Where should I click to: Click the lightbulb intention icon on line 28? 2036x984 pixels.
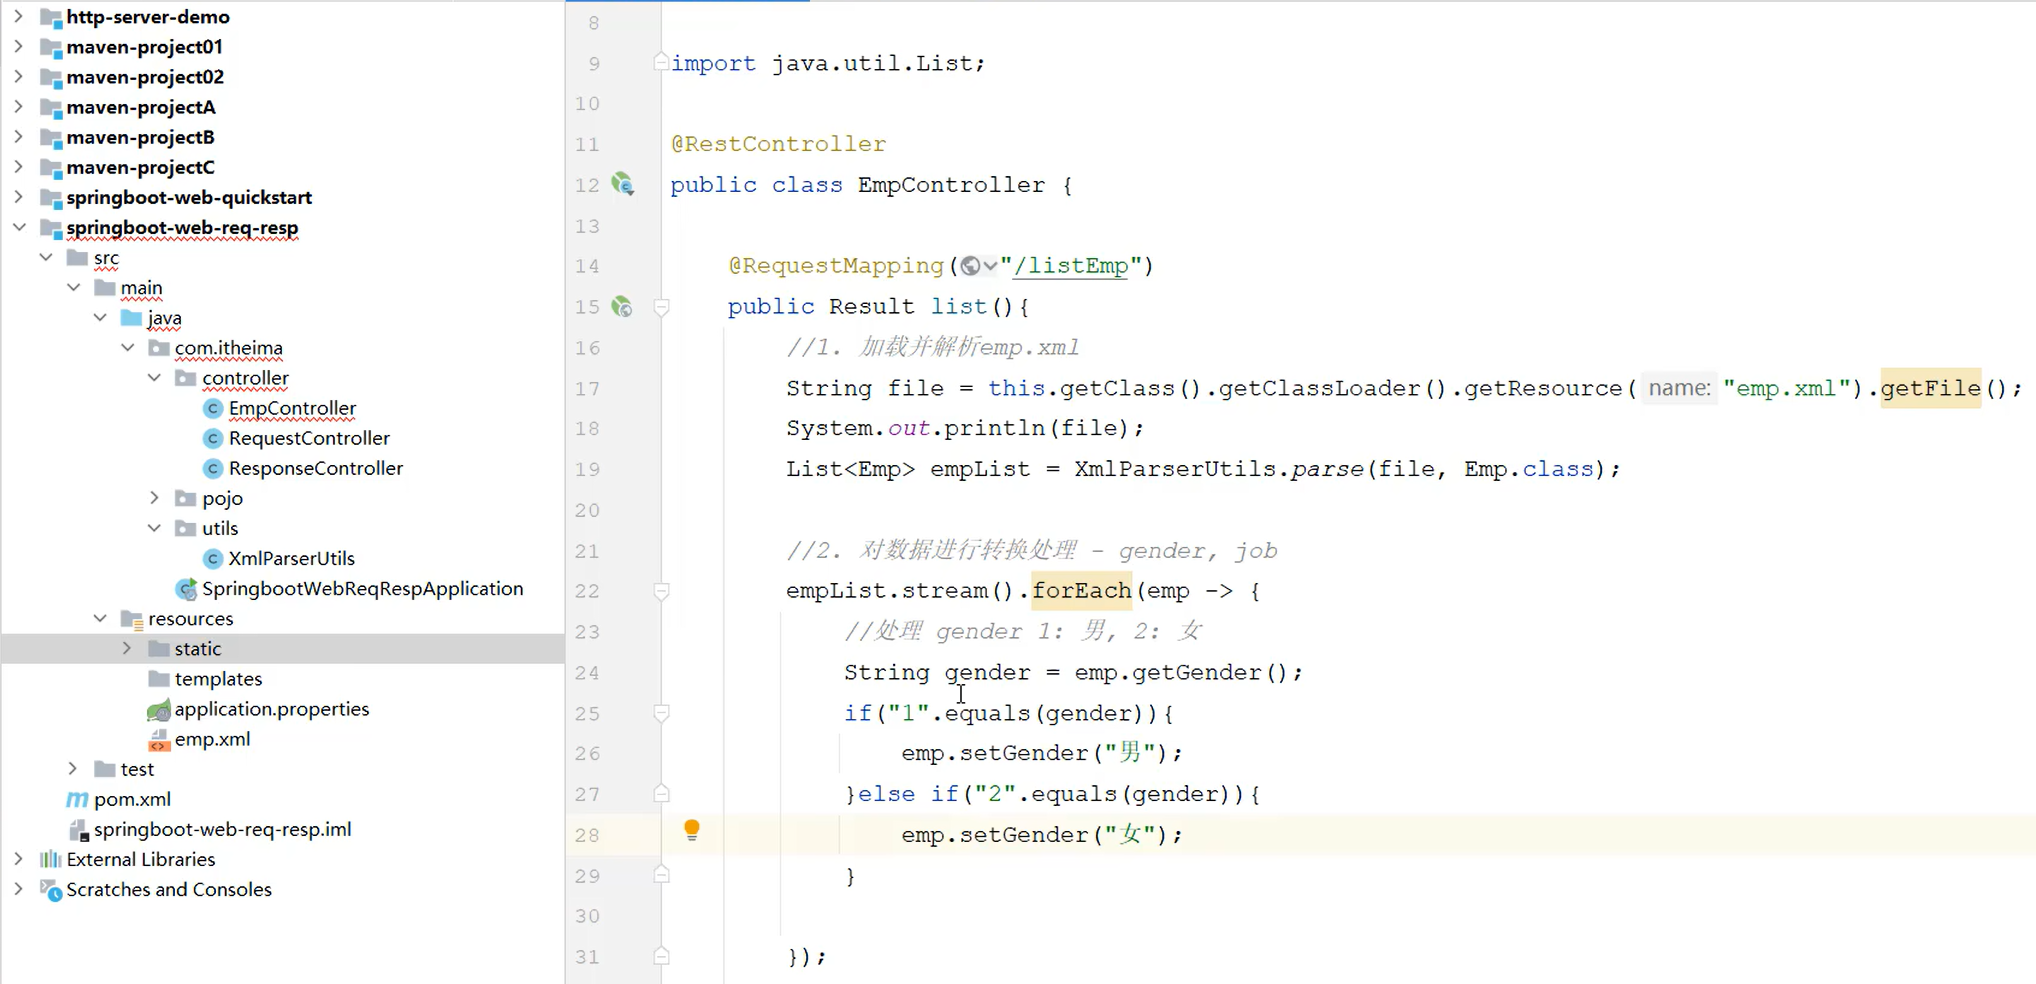click(693, 831)
